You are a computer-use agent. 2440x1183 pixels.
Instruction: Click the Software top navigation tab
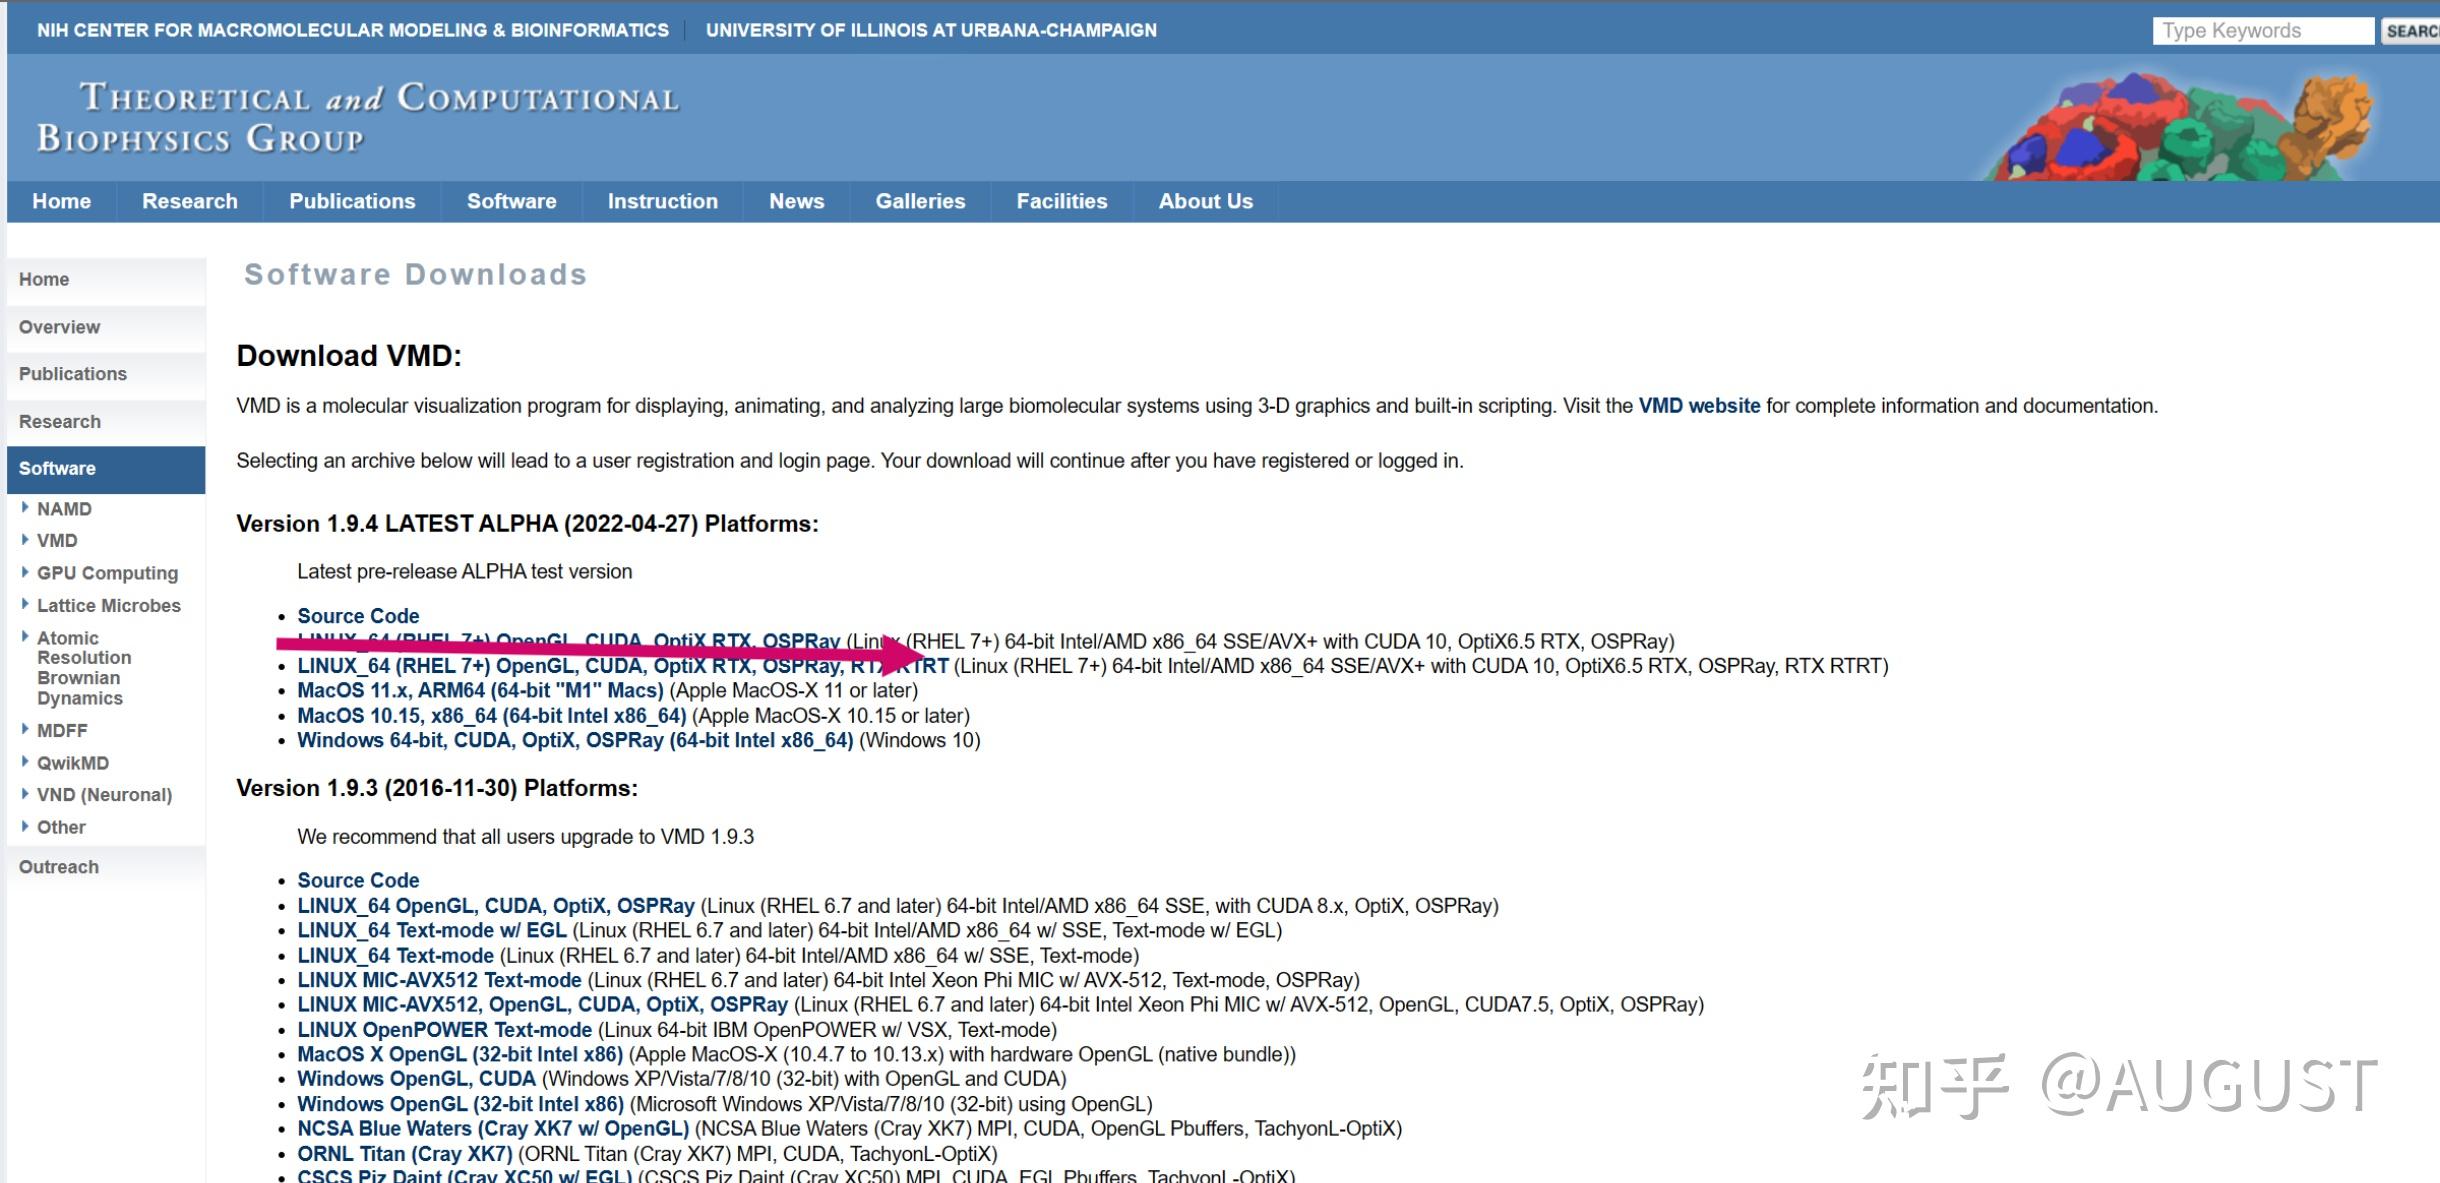[511, 201]
